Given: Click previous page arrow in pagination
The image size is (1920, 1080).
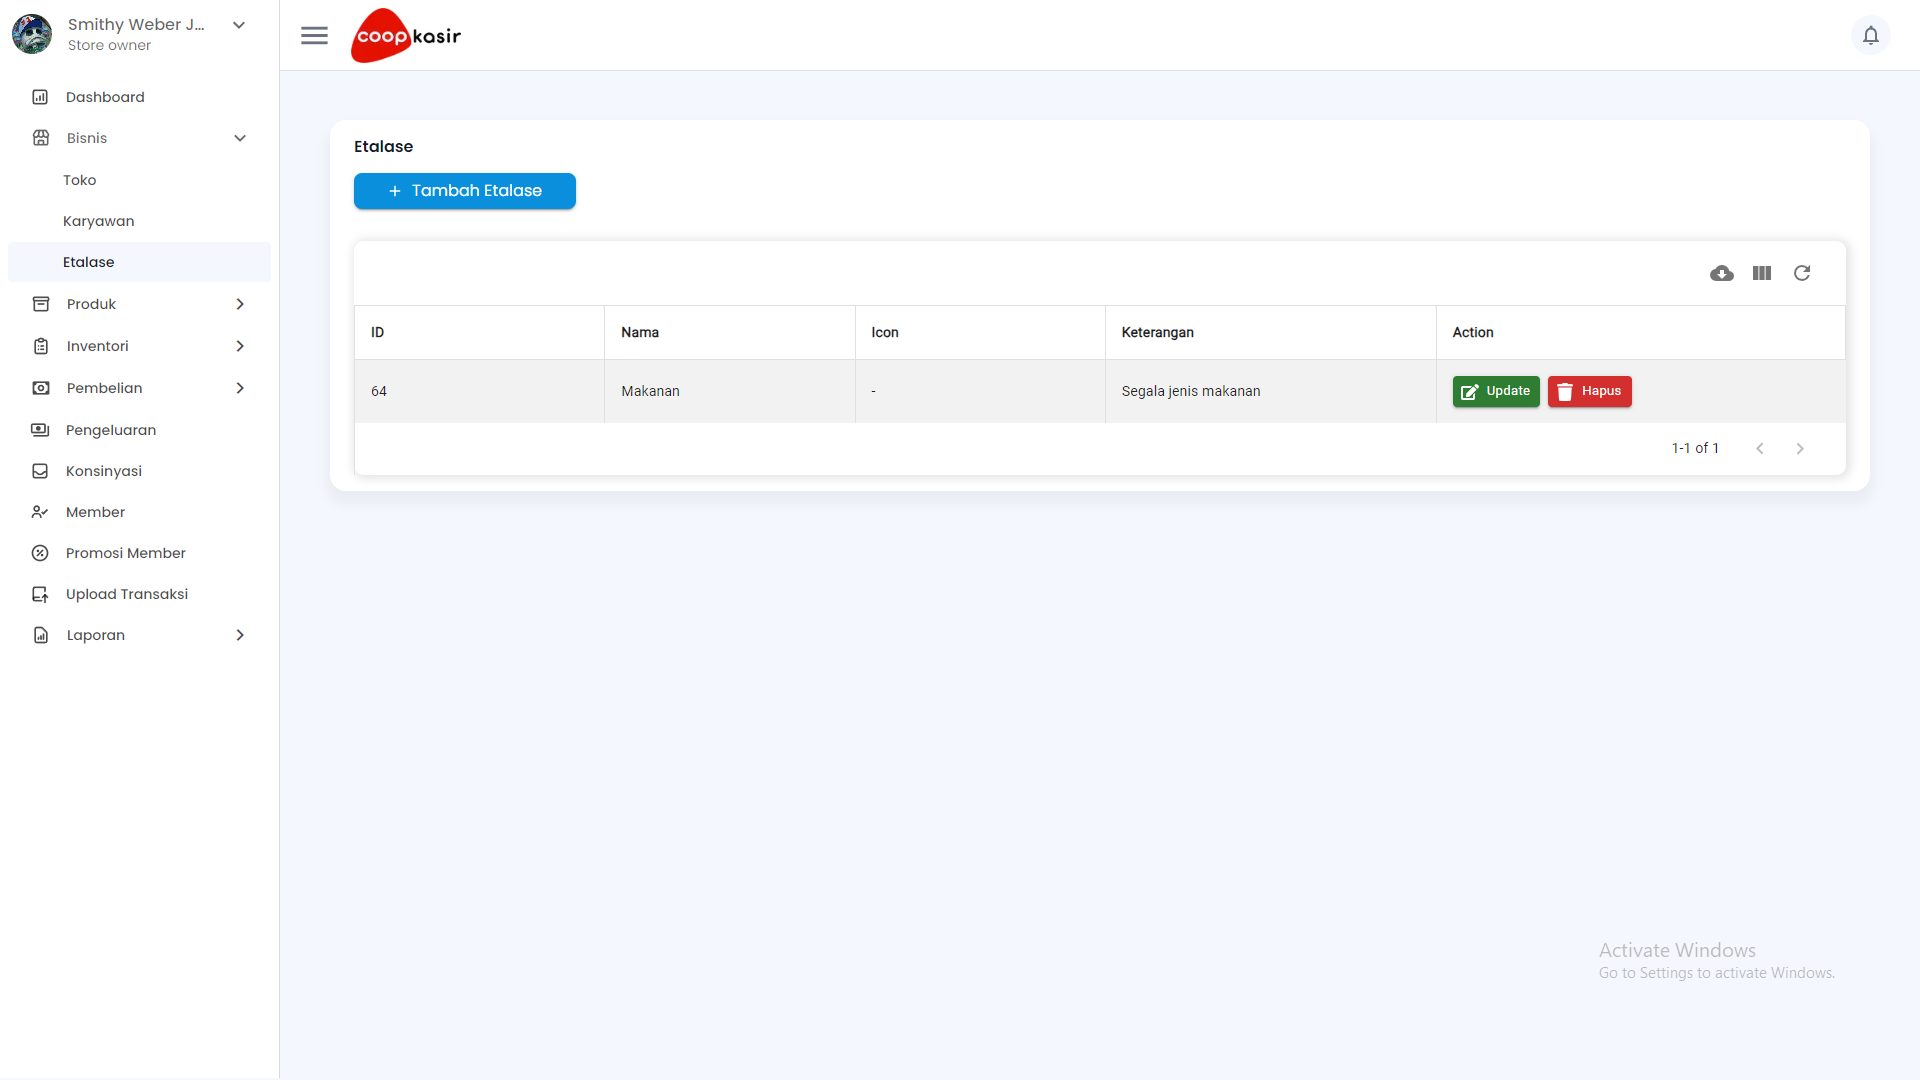Looking at the screenshot, I should point(1759,447).
